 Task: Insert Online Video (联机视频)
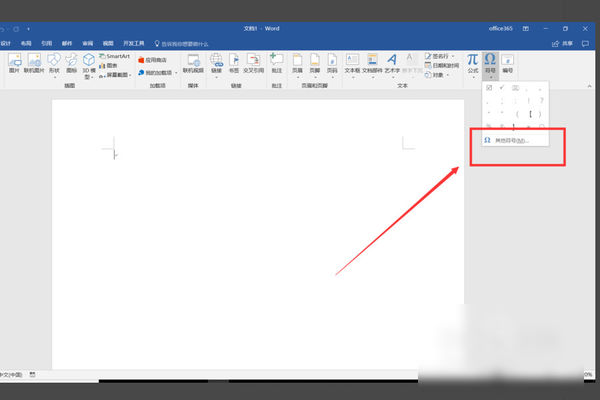pos(193,63)
